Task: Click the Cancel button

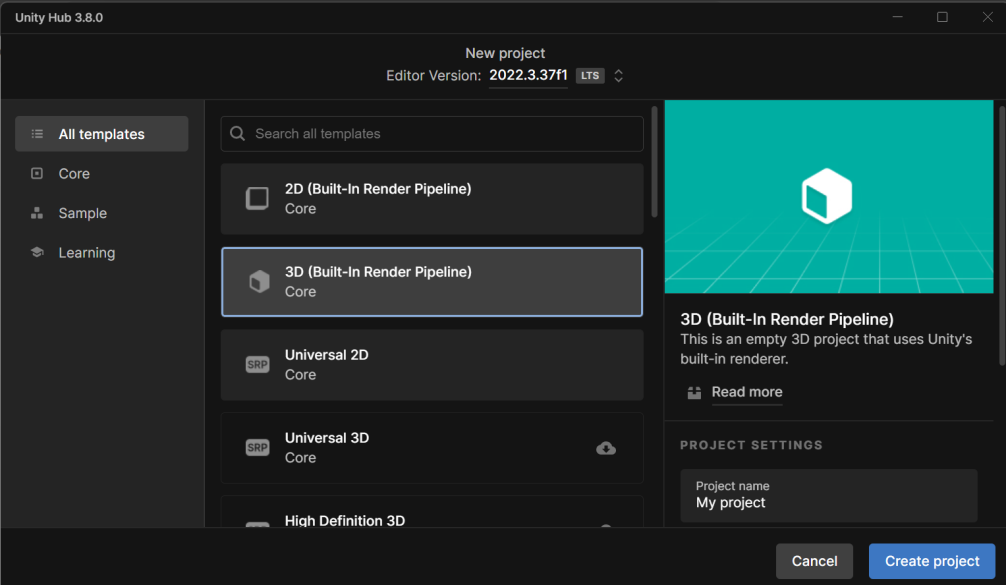Action: click(814, 561)
